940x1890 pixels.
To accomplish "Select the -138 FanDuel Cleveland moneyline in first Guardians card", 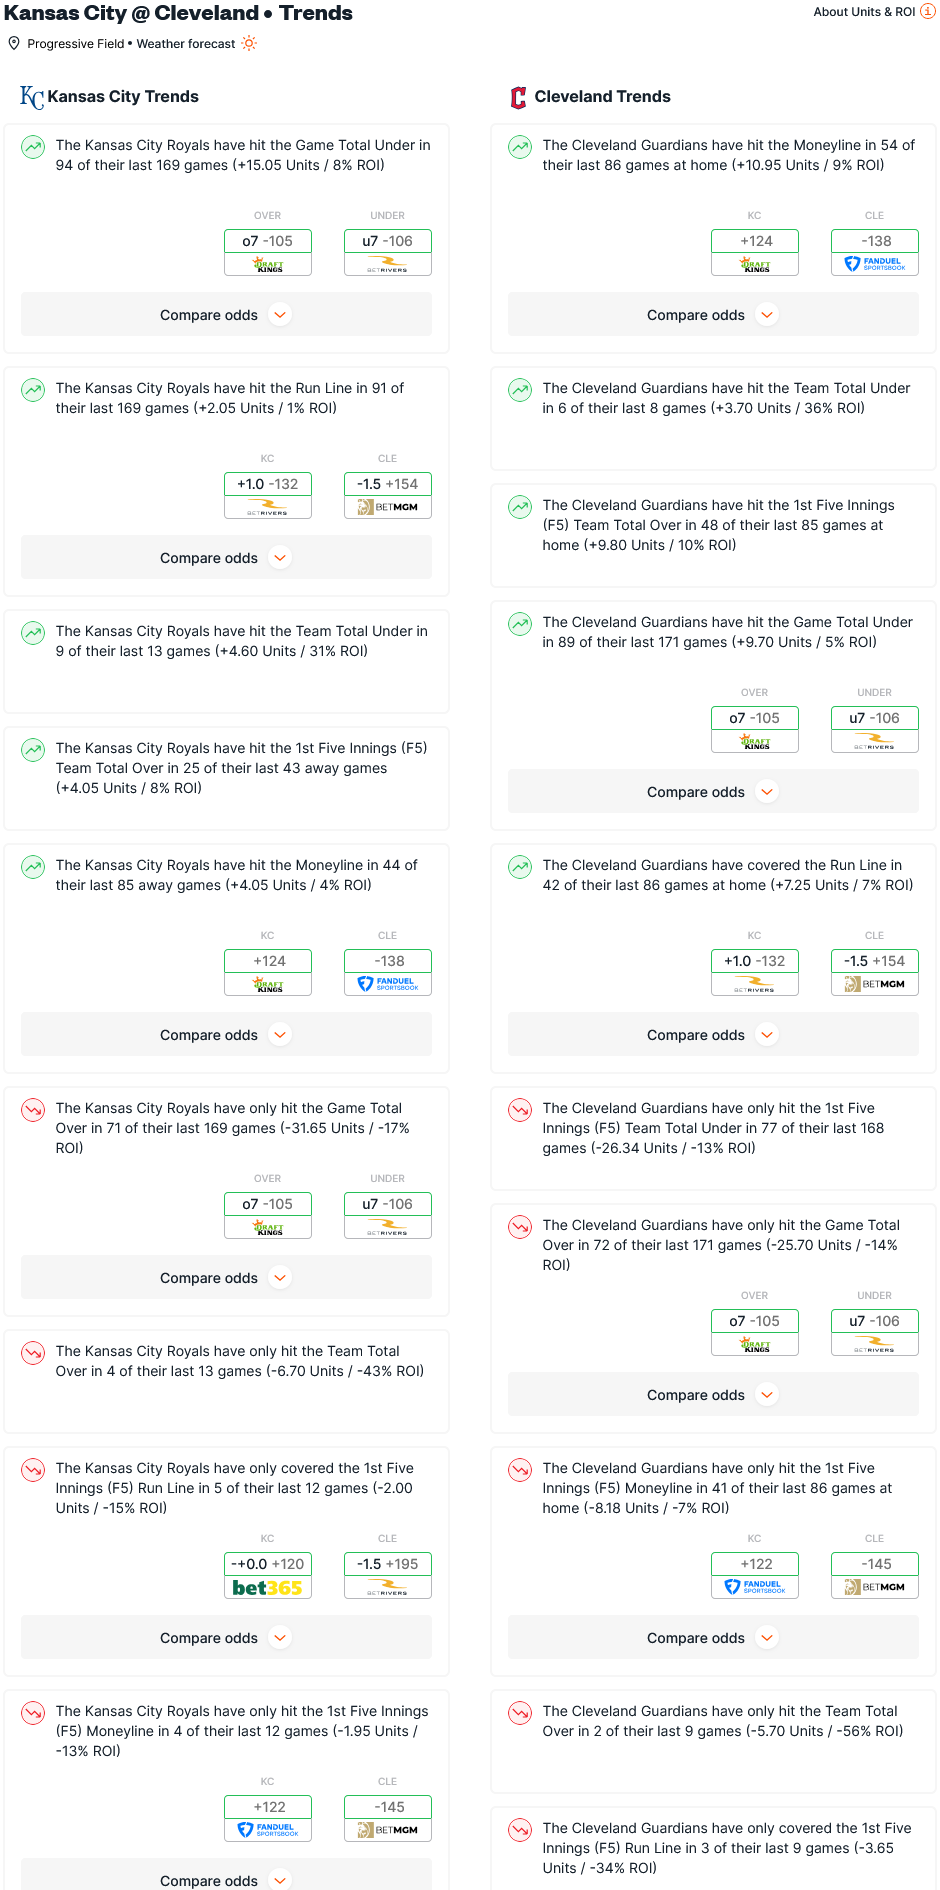I will tap(875, 252).
